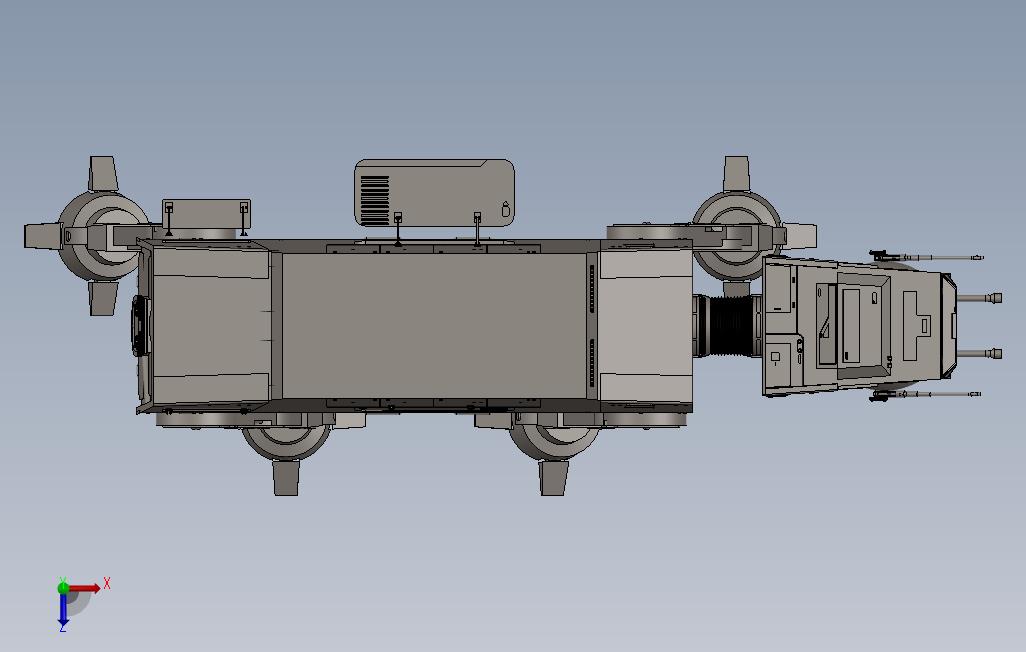1026x652 pixels.
Task: Click the red X axis arrow on triad
Action: coord(85,588)
